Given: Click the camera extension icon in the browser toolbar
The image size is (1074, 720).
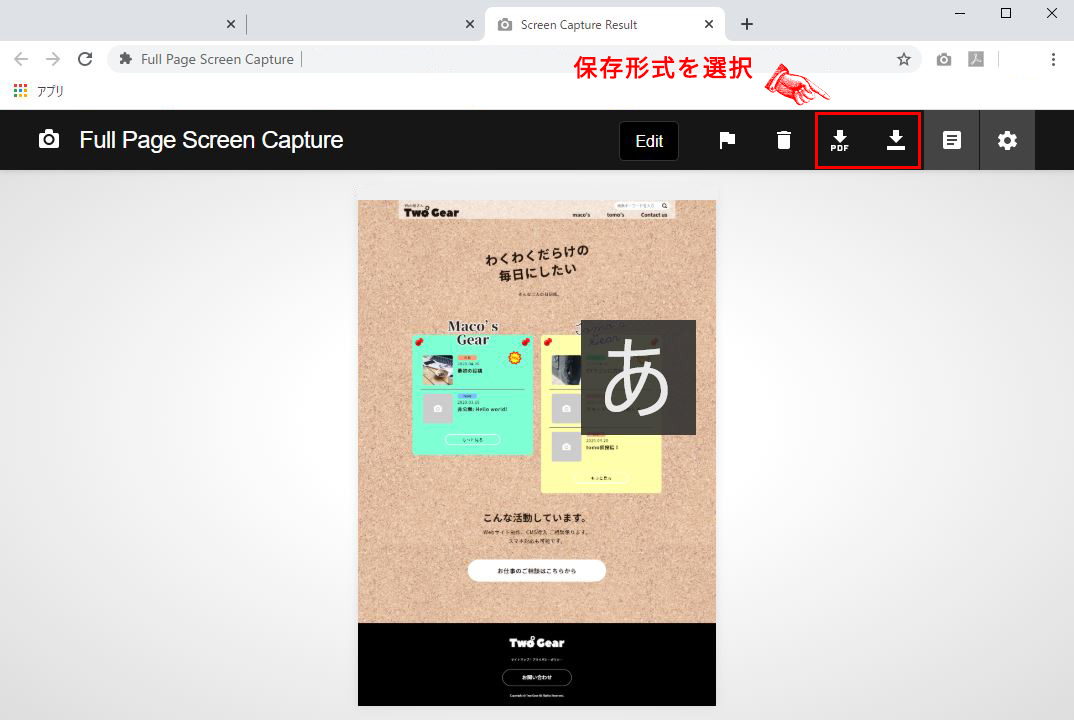Looking at the screenshot, I should (944, 59).
